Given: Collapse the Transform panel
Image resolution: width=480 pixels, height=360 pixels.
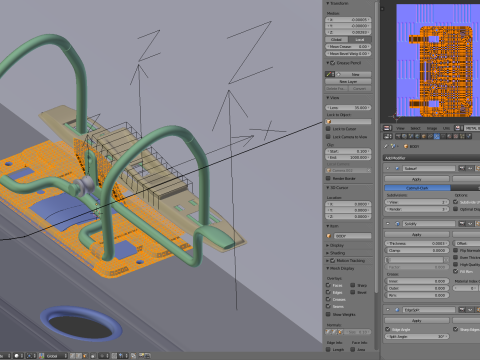Looking at the screenshot, I should [328, 3].
